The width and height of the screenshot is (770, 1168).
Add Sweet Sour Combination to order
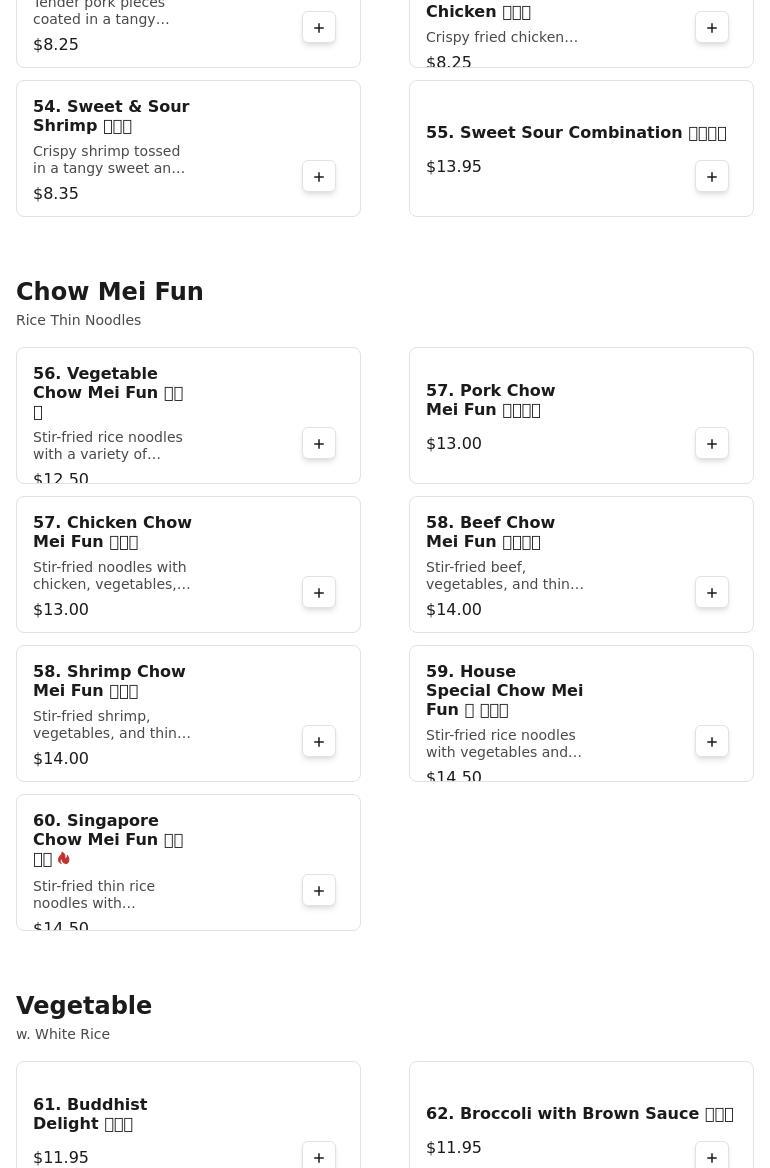(x=712, y=177)
